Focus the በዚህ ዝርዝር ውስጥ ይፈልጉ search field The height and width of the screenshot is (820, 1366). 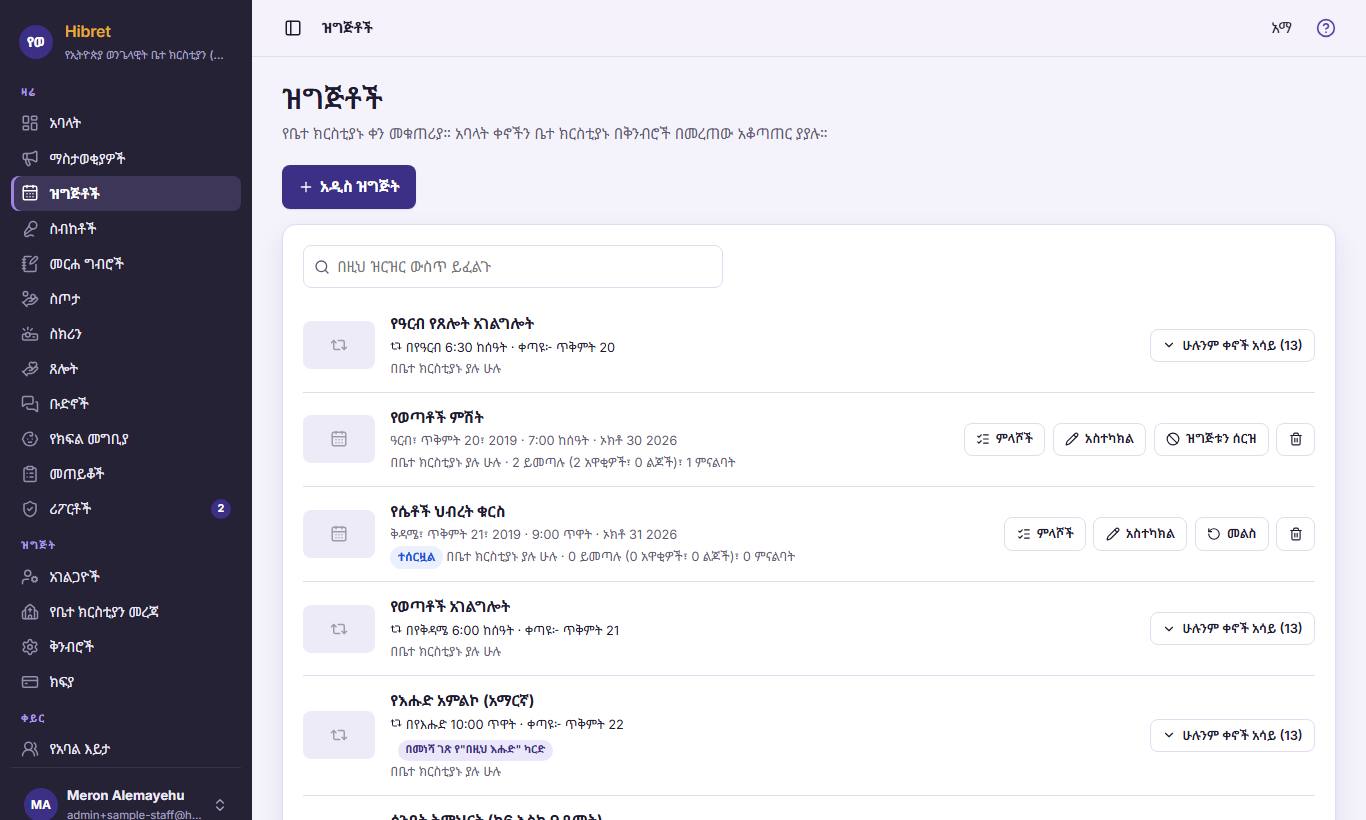pyautogui.click(x=513, y=267)
